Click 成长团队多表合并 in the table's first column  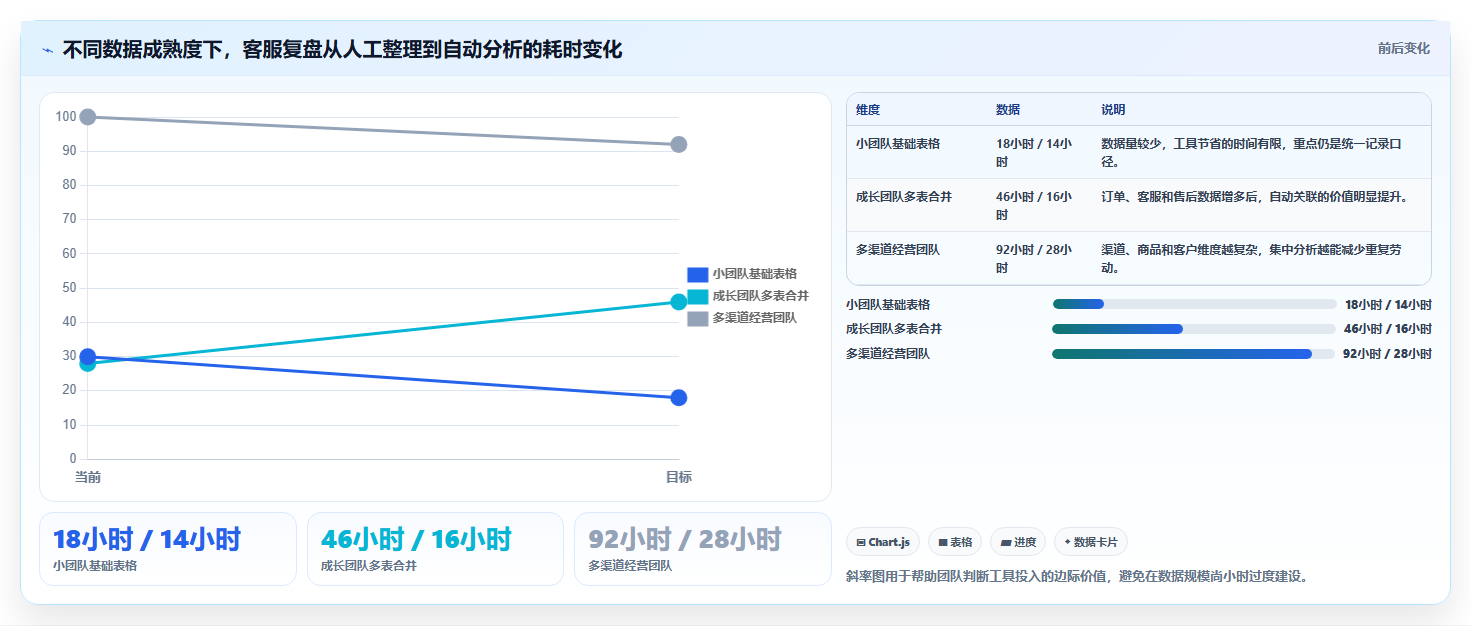click(x=904, y=197)
